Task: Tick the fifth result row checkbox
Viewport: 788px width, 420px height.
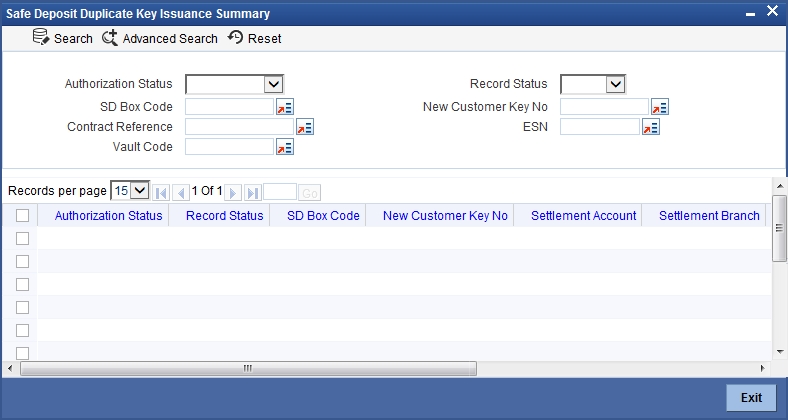Action: click(x=22, y=331)
